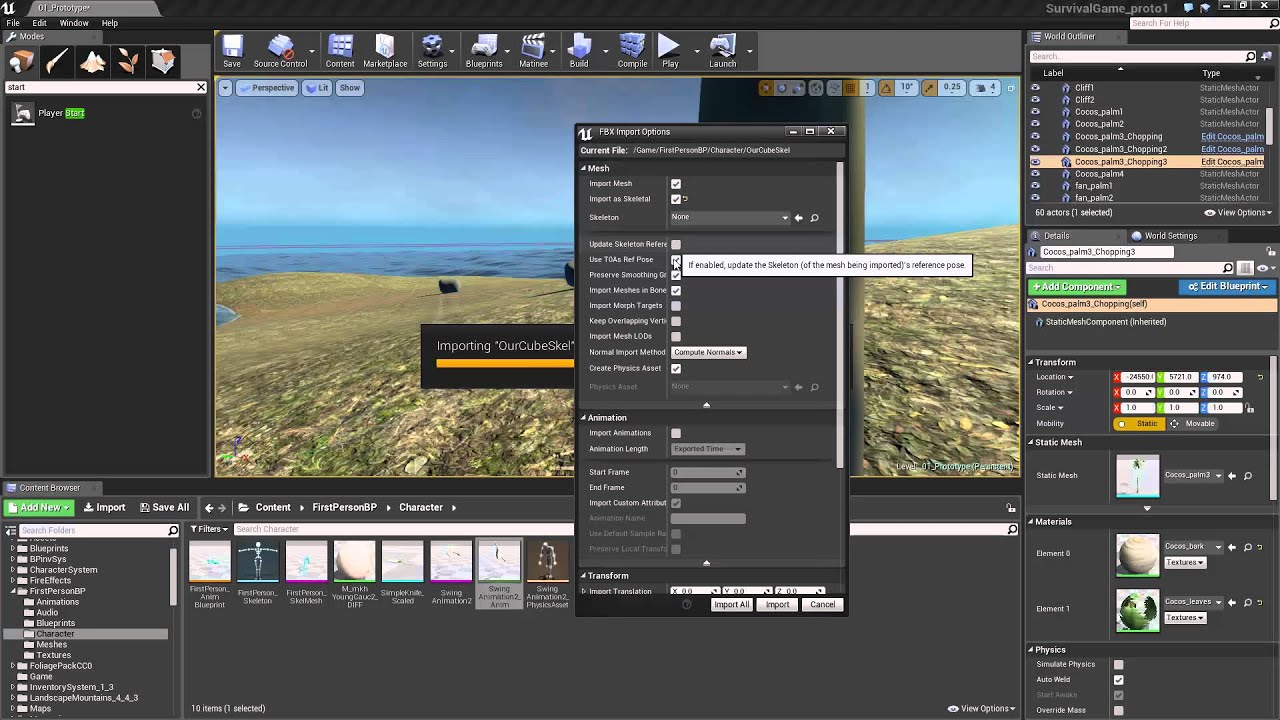Click the End Frame slider field
Viewport: 1280px width, 720px height.
tap(707, 488)
